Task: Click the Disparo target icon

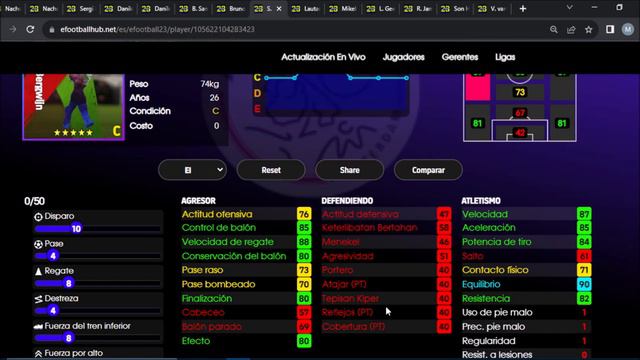Action: coord(38,217)
